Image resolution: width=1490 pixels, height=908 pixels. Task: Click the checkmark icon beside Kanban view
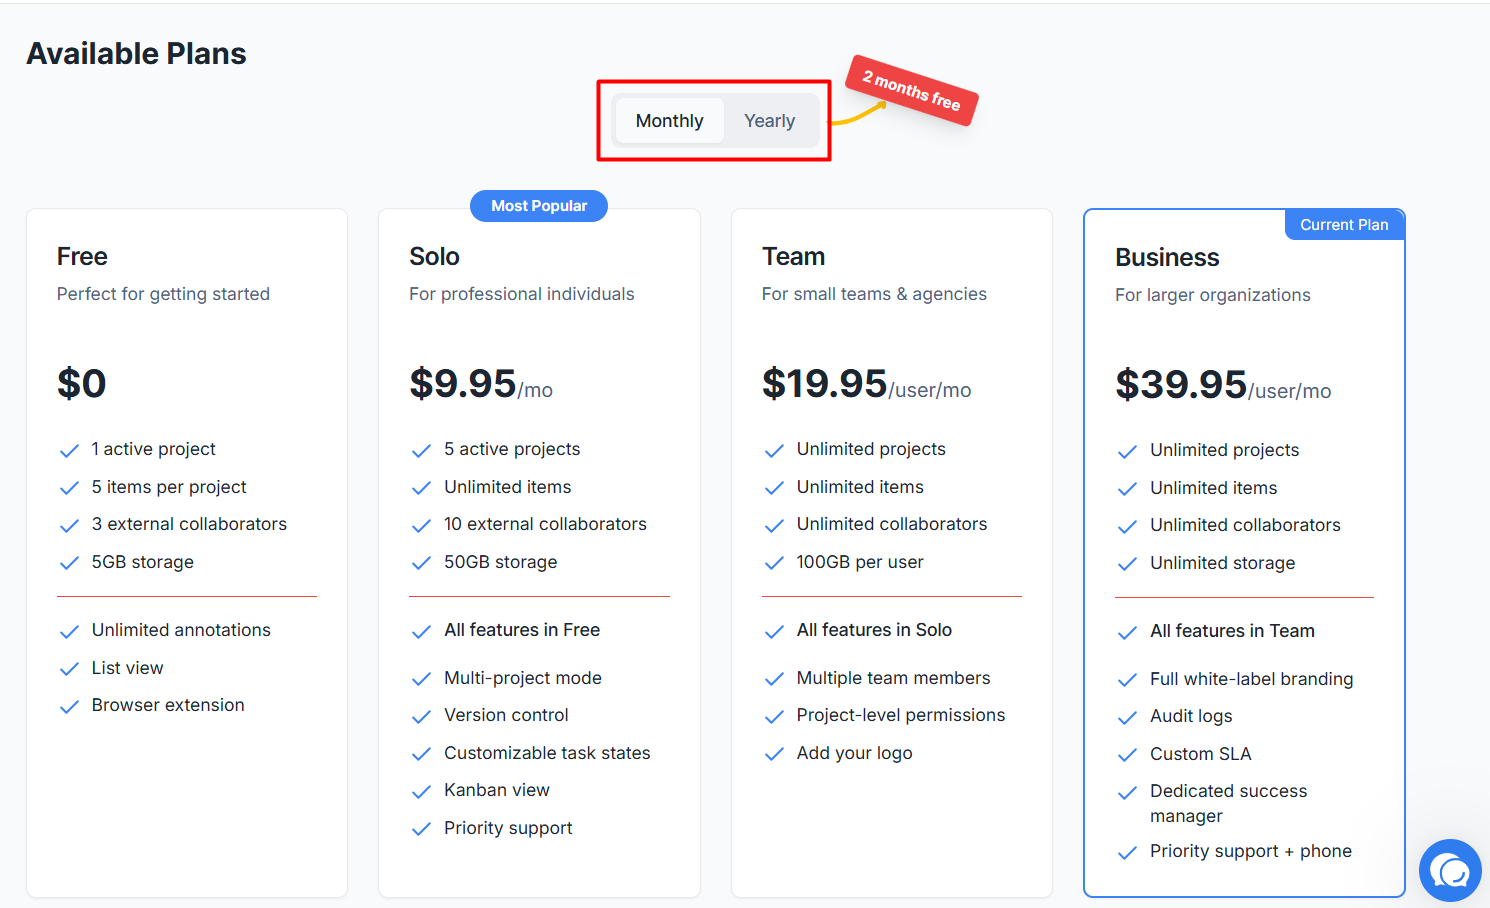point(421,792)
